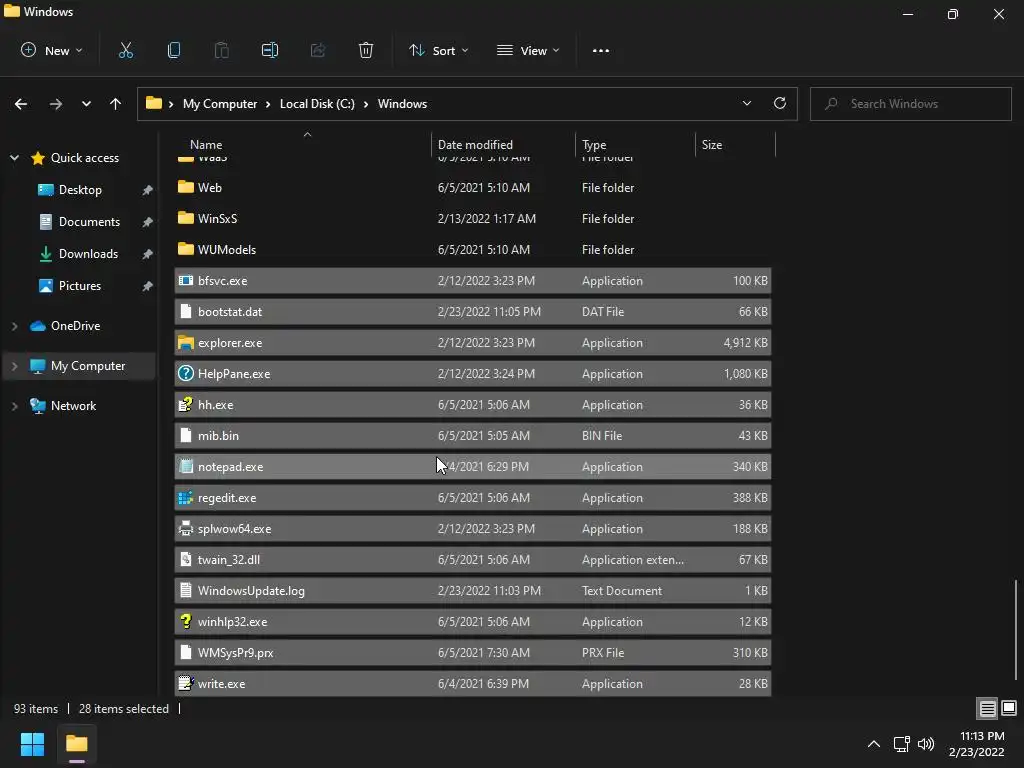Open the Windows Start menu
The height and width of the screenshot is (768, 1024).
pos(32,744)
